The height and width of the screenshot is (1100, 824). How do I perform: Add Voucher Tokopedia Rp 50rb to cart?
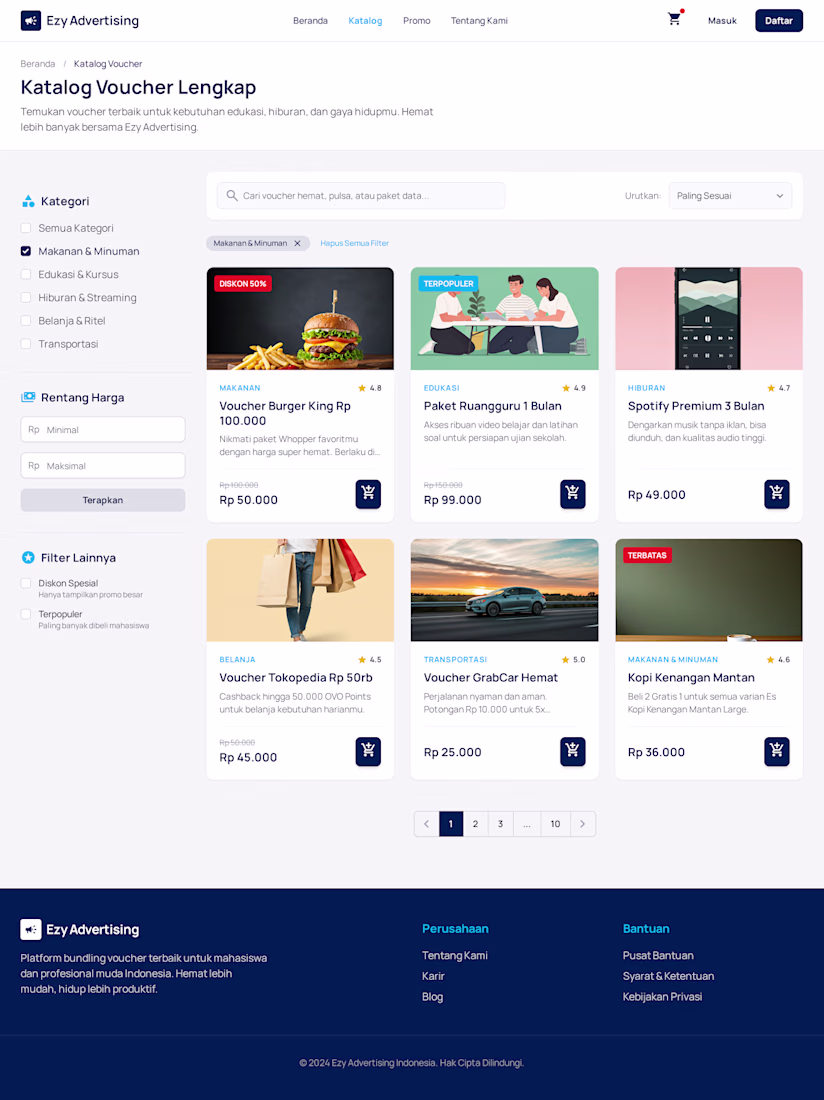pyautogui.click(x=368, y=751)
